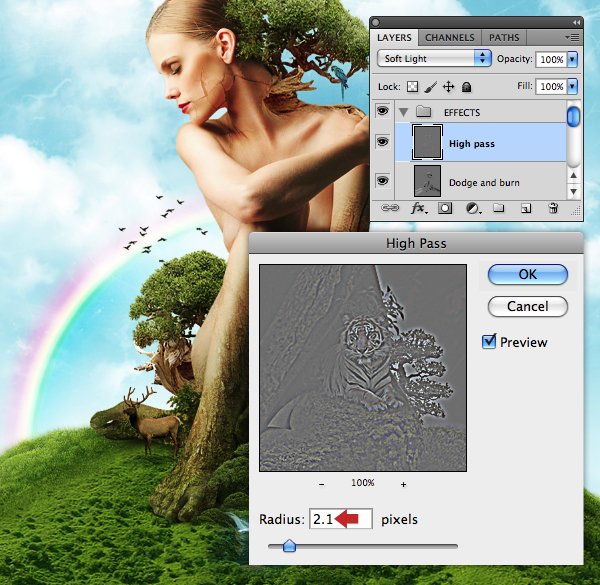Click the layers scroll up arrow
Viewport: 600px width, 585px height.
tap(573, 175)
